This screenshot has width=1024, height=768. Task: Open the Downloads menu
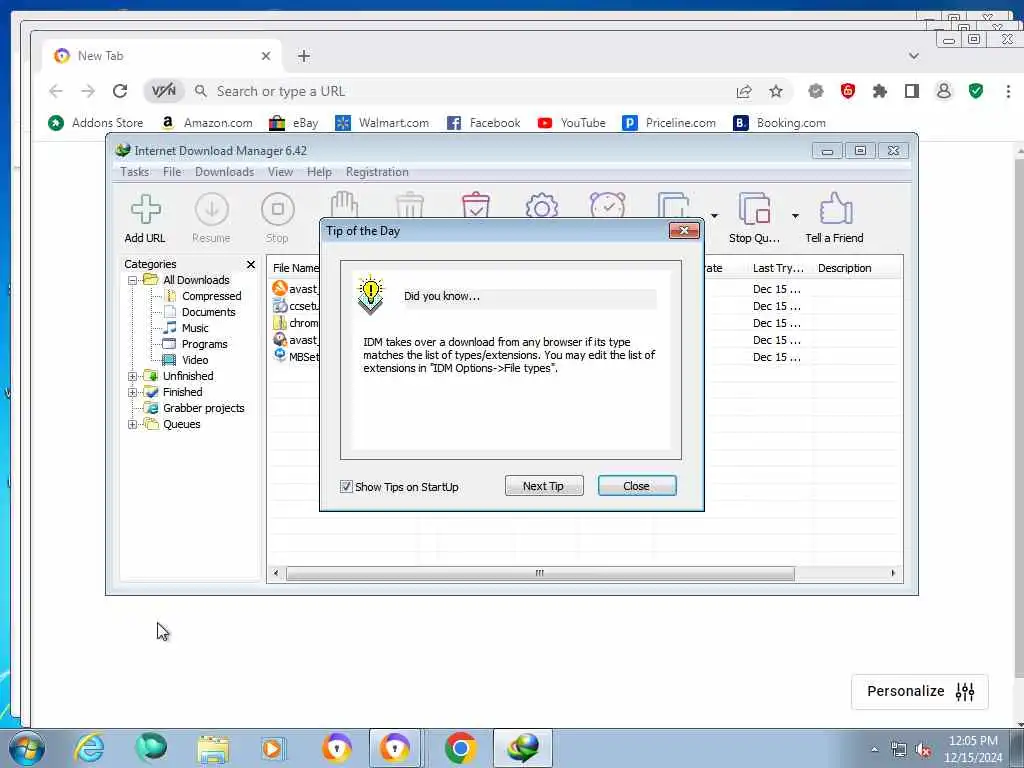click(x=224, y=172)
